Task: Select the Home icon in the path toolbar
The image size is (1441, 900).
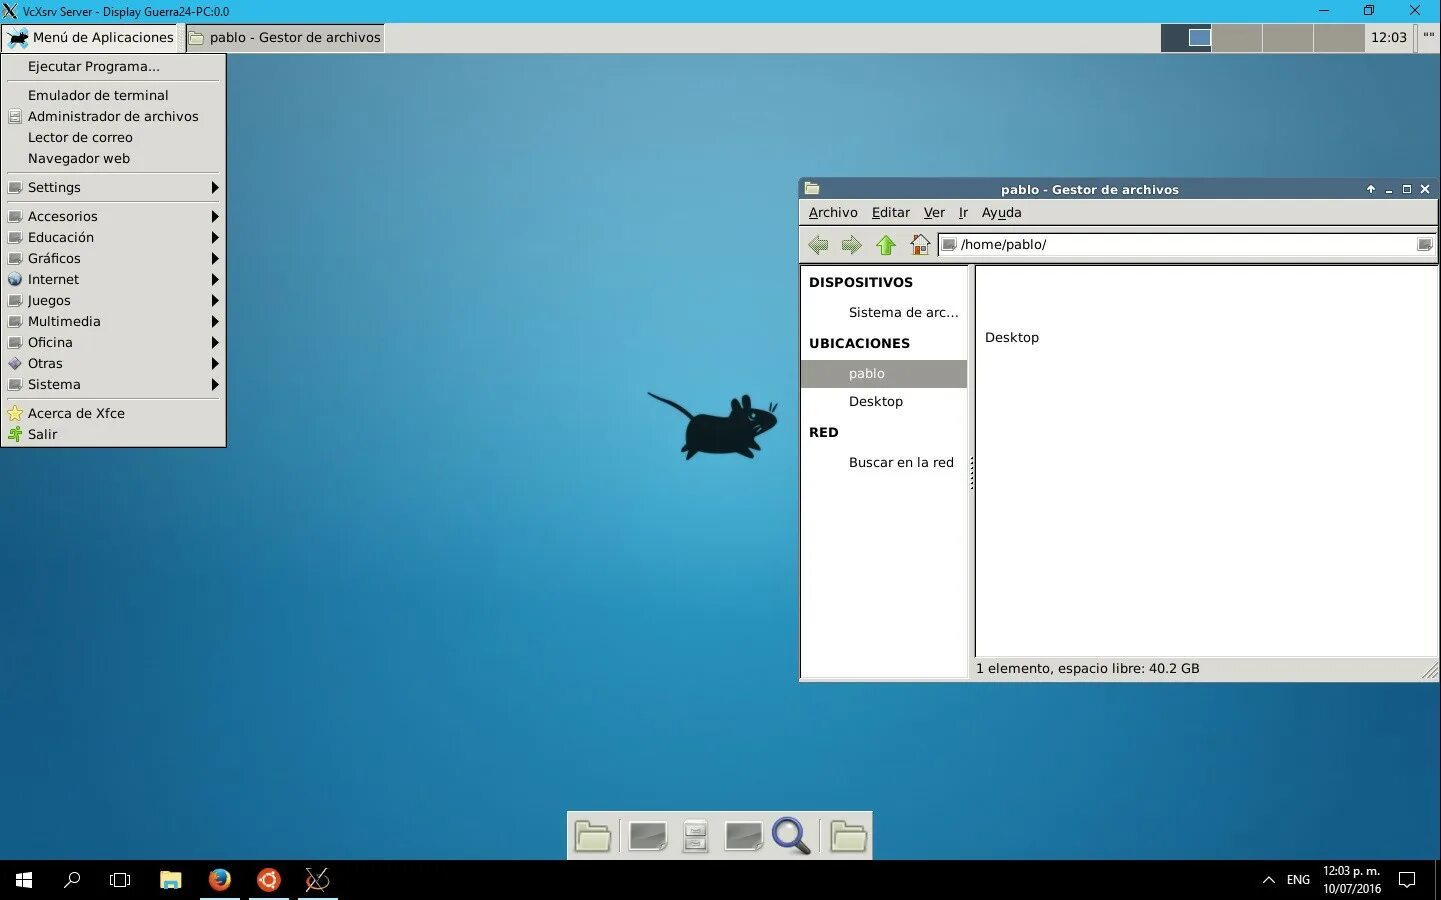Action: pos(919,244)
